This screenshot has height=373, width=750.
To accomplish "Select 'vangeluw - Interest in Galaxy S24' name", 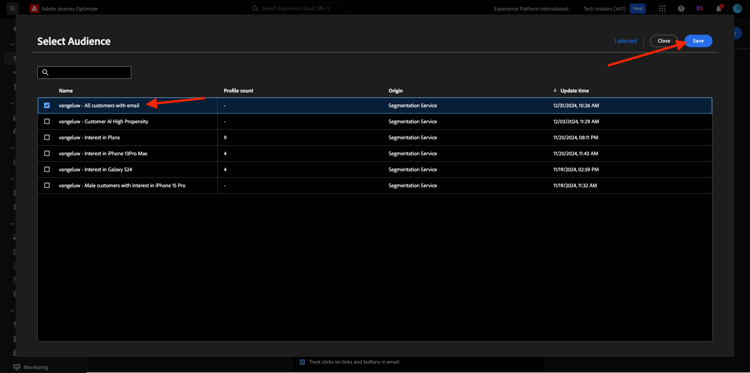I will 95,169.
